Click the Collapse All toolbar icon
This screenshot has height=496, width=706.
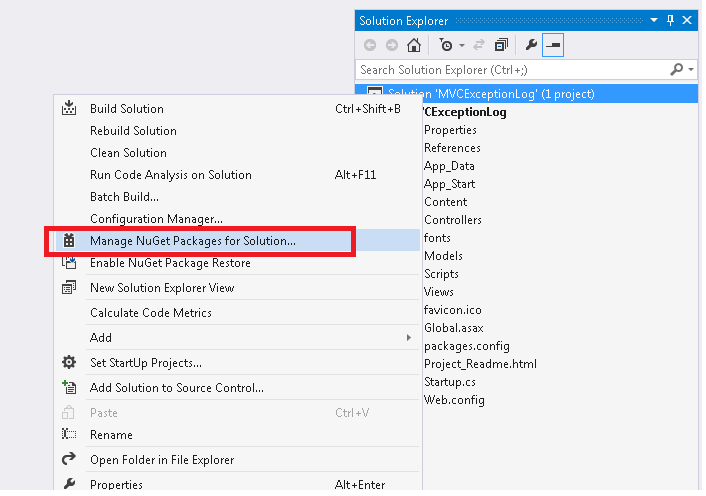(x=501, y=45)
